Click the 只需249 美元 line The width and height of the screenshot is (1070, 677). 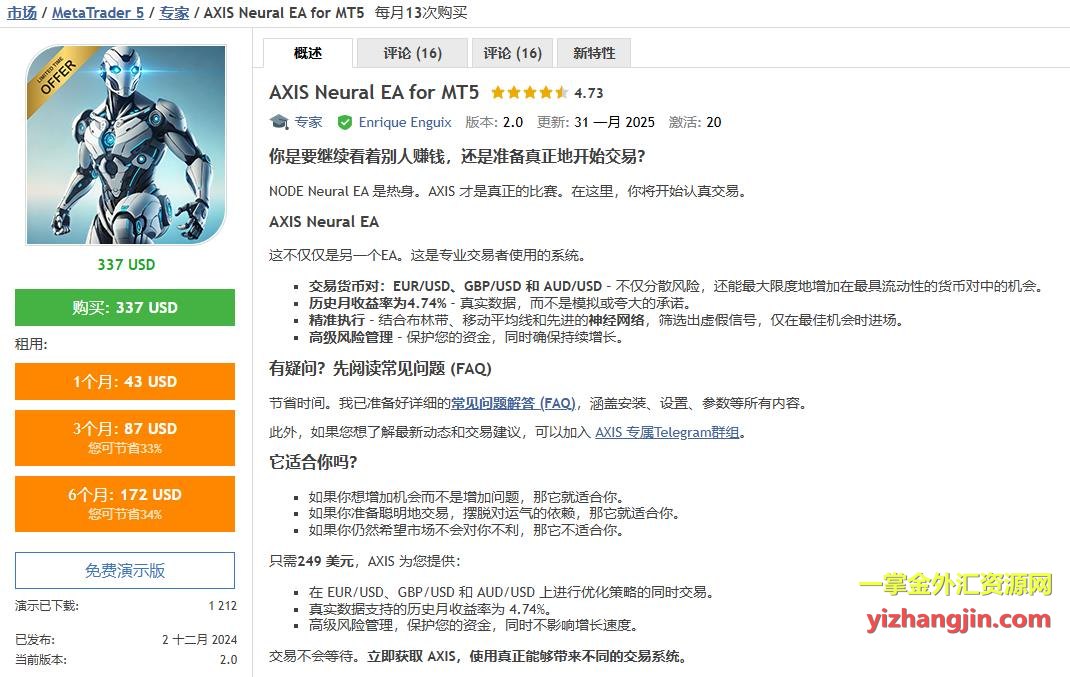coord(365,561)
